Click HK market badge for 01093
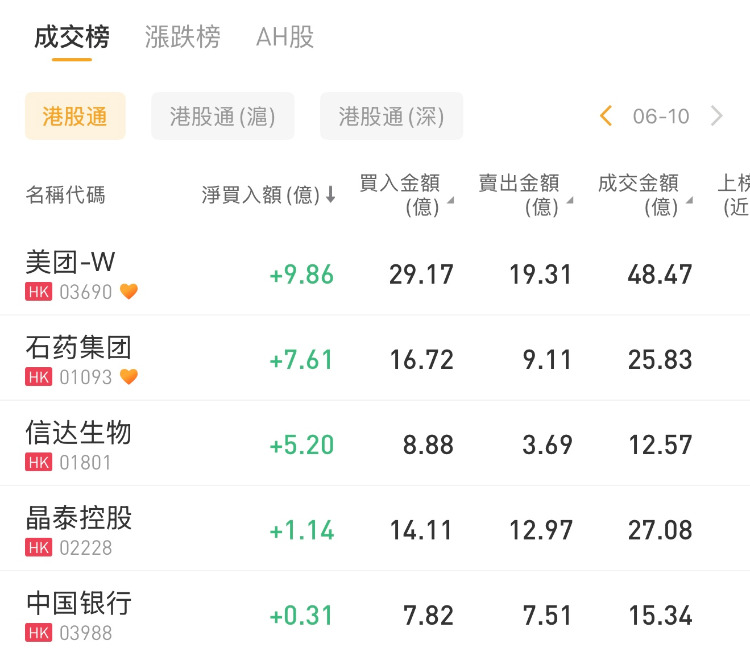Image resolution: width=750 pixels, height=648 pixels. click(x=39, y=377)
